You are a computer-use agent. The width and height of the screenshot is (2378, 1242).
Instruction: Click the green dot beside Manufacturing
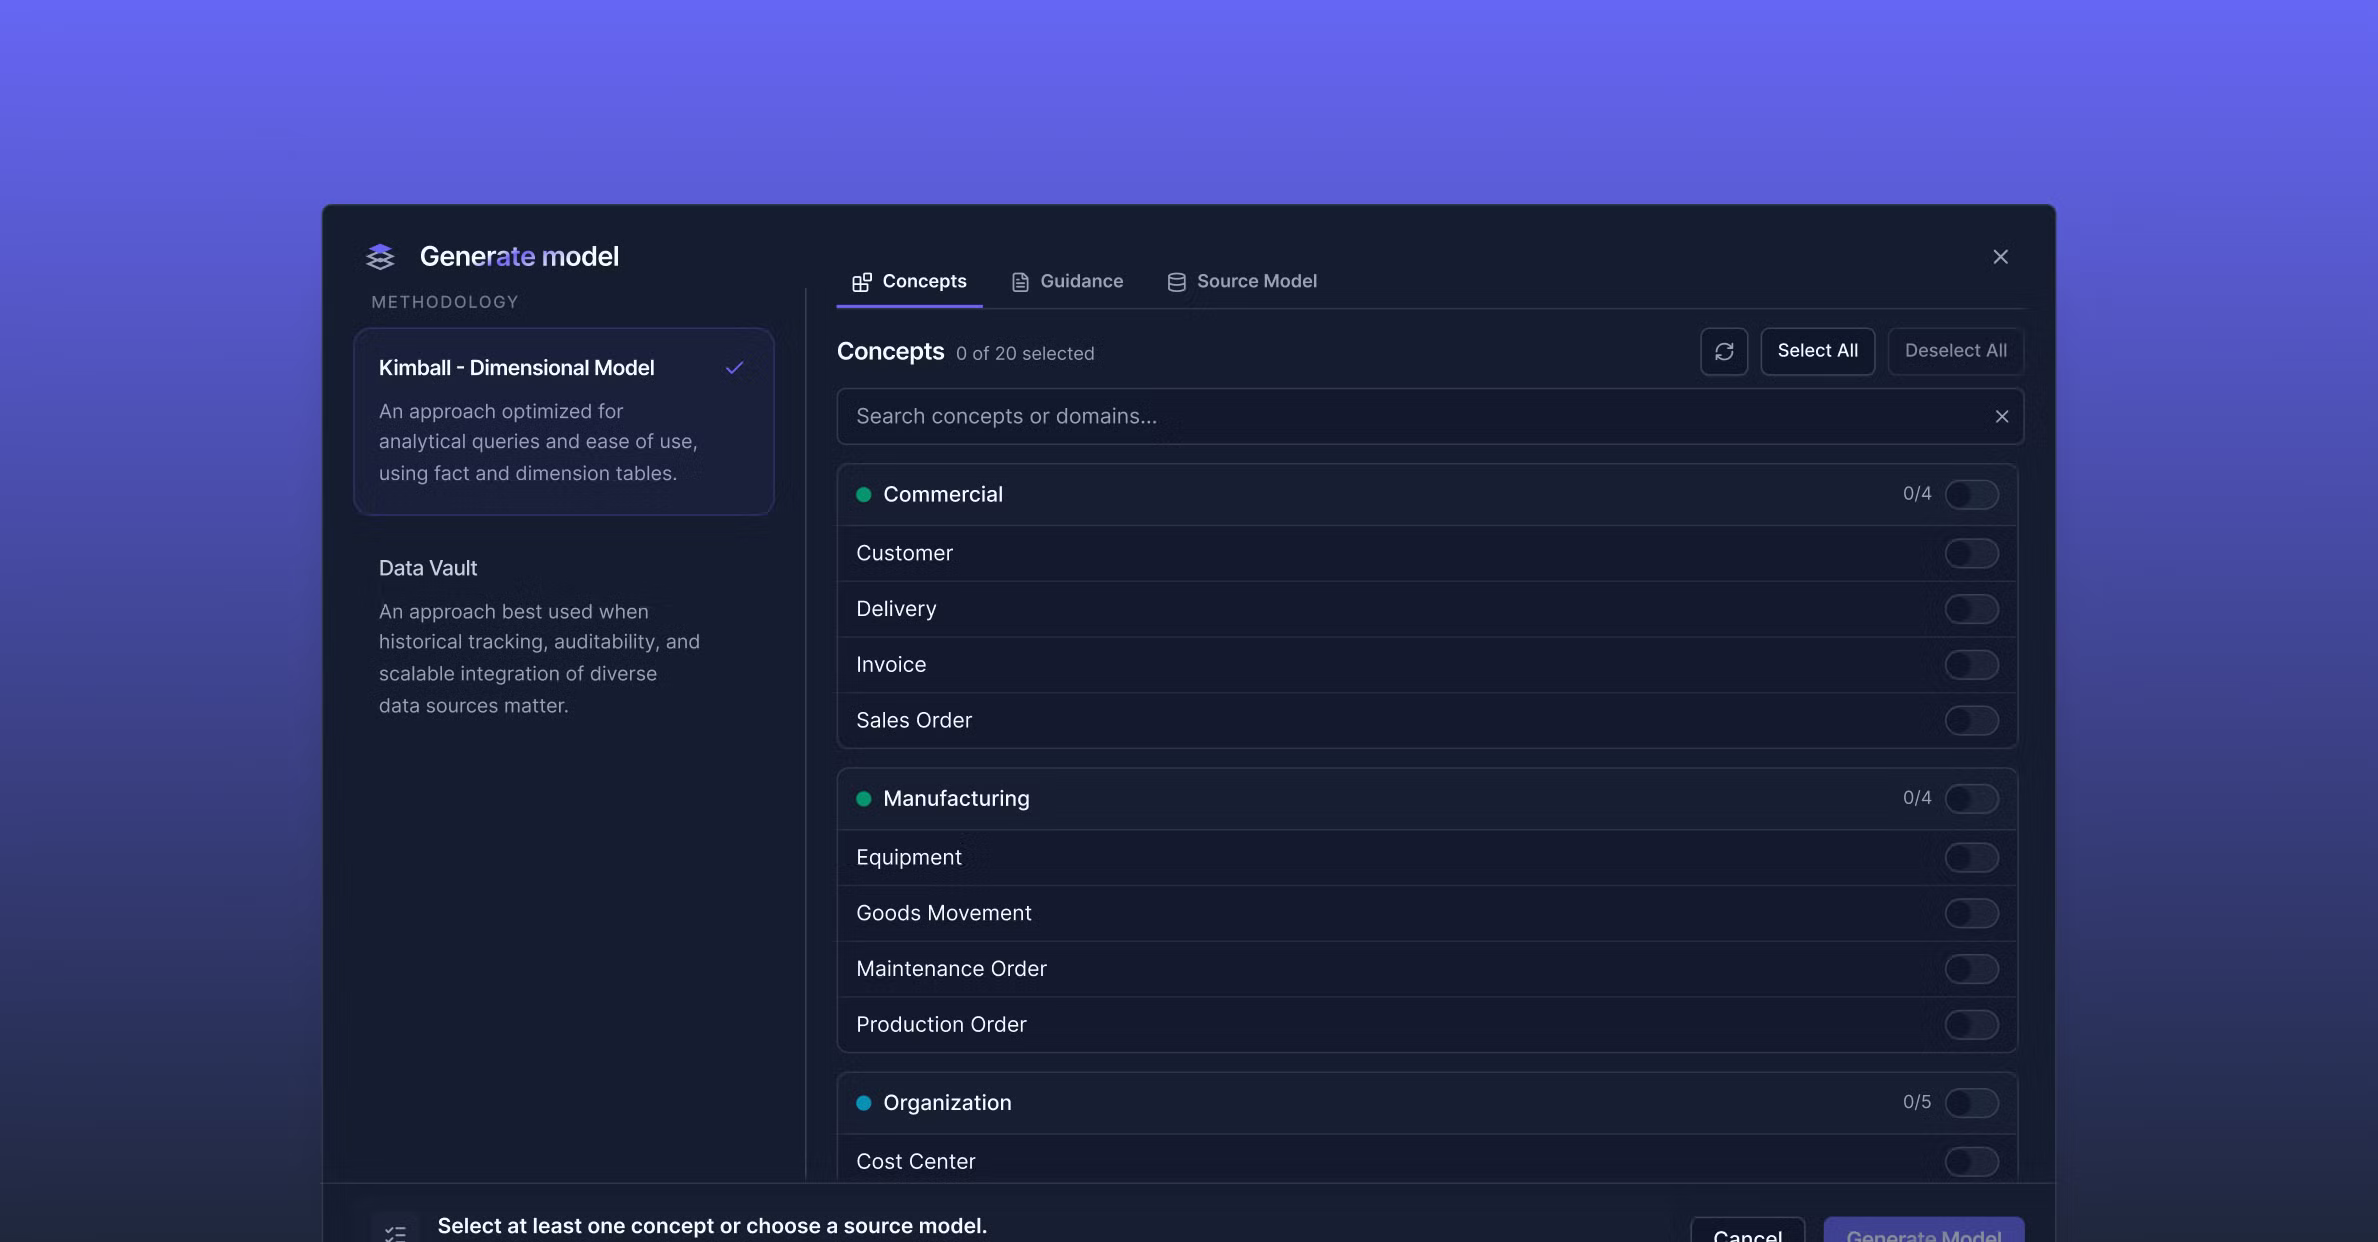[863, 798]
